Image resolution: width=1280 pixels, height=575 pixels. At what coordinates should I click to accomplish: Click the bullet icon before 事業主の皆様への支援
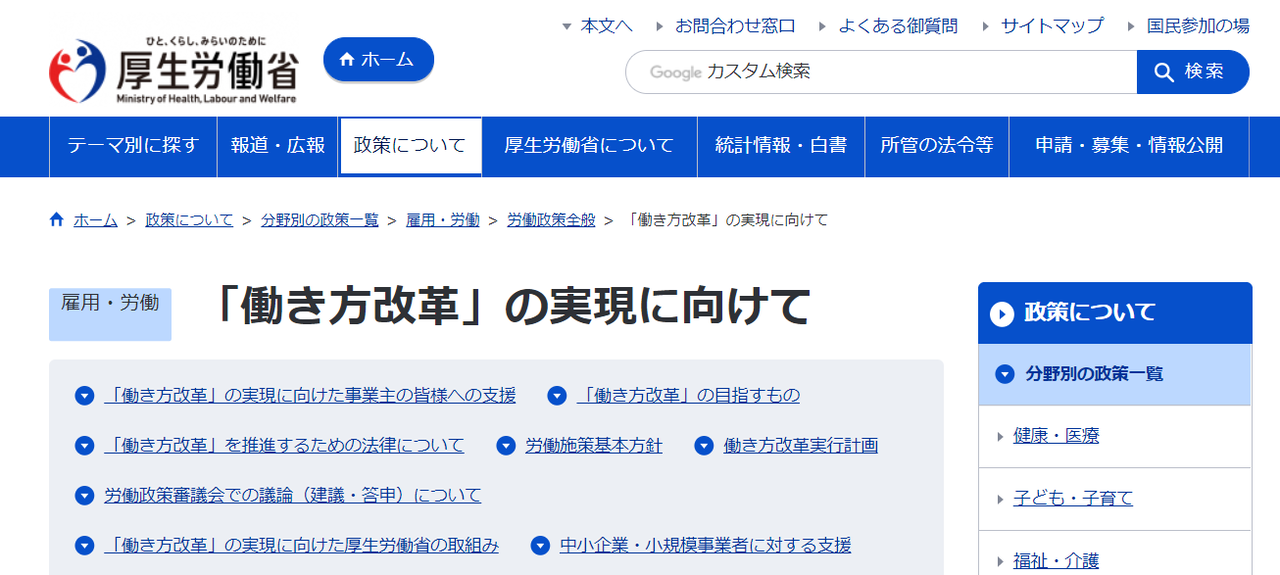[84, 396]
